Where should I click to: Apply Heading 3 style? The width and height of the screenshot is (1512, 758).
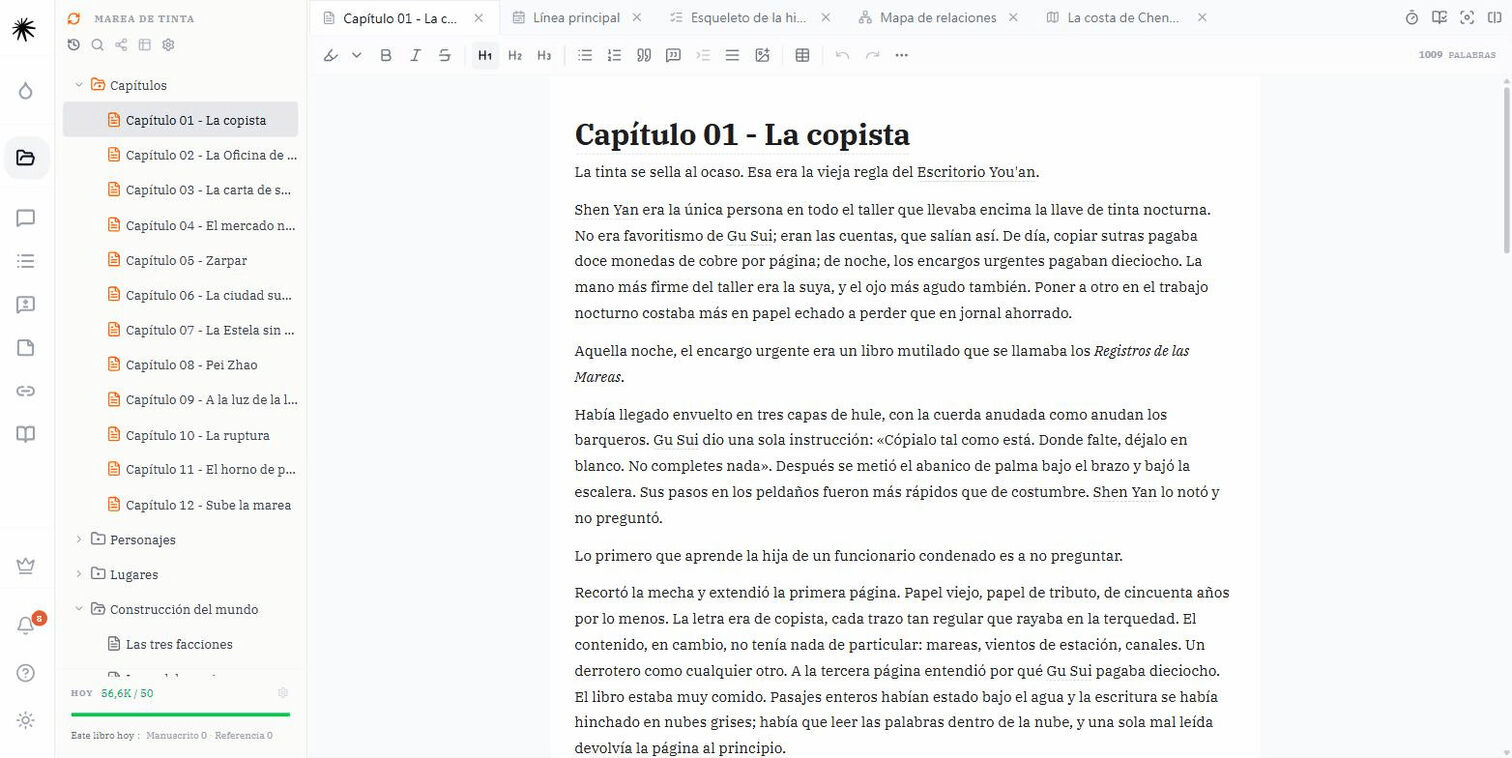544,55
